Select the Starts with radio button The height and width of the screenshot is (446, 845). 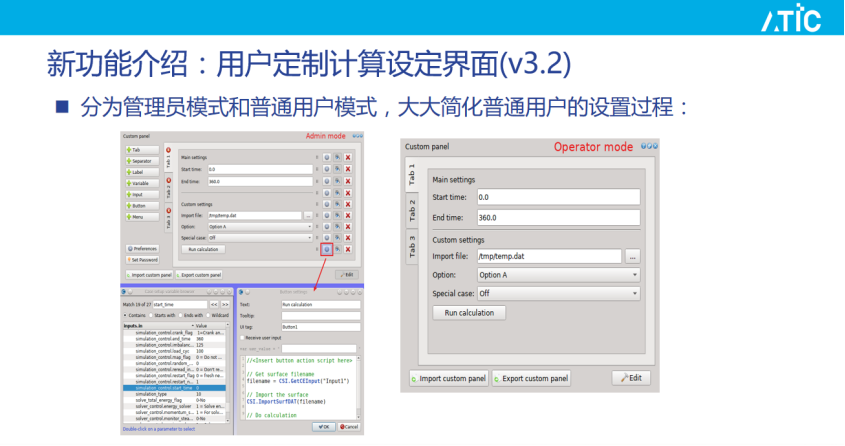coord(151,315)
